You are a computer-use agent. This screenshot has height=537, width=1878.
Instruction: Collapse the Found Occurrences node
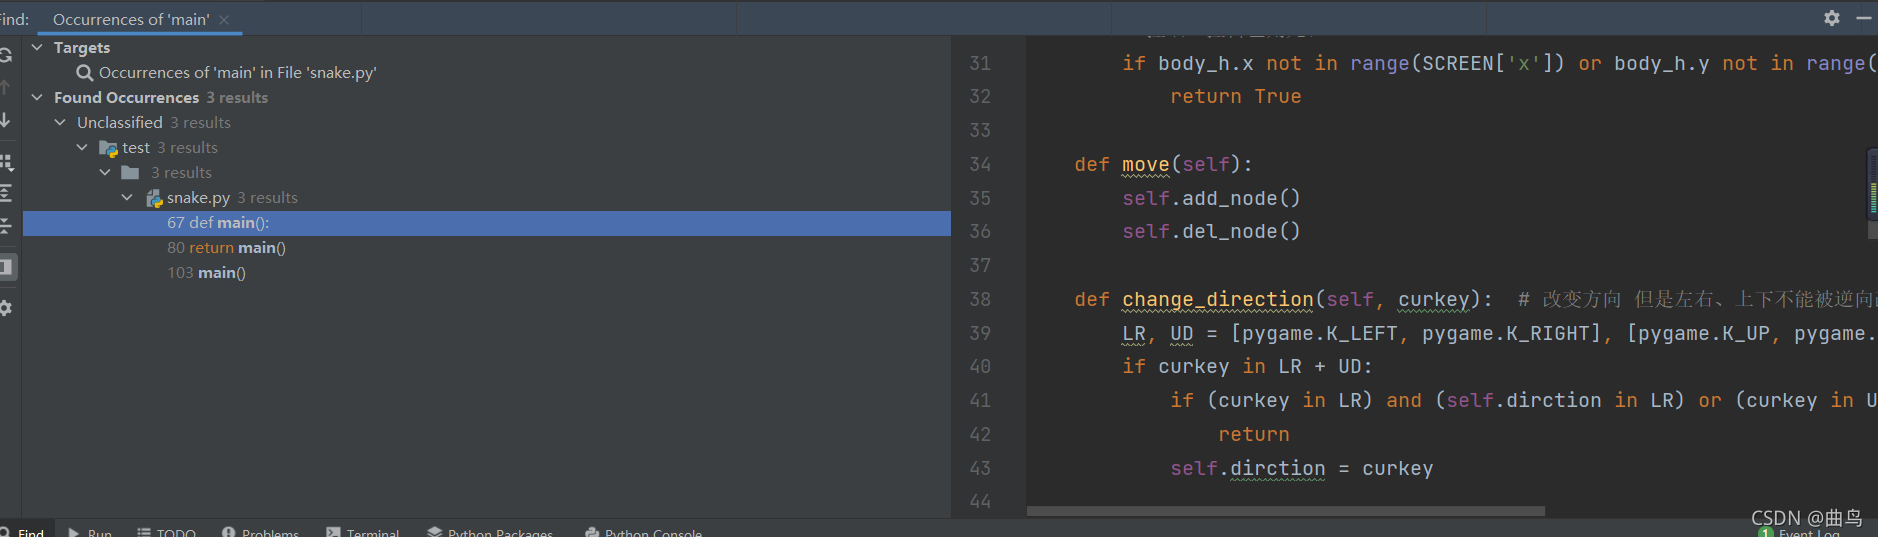point(38,97)
